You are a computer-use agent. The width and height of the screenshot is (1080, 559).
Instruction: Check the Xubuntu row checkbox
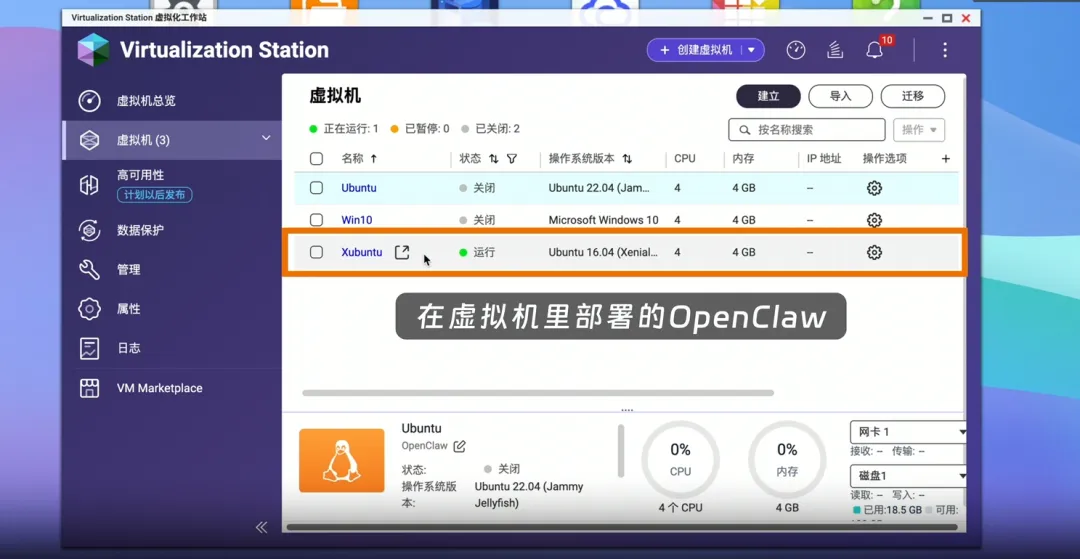tap(316, 252)
